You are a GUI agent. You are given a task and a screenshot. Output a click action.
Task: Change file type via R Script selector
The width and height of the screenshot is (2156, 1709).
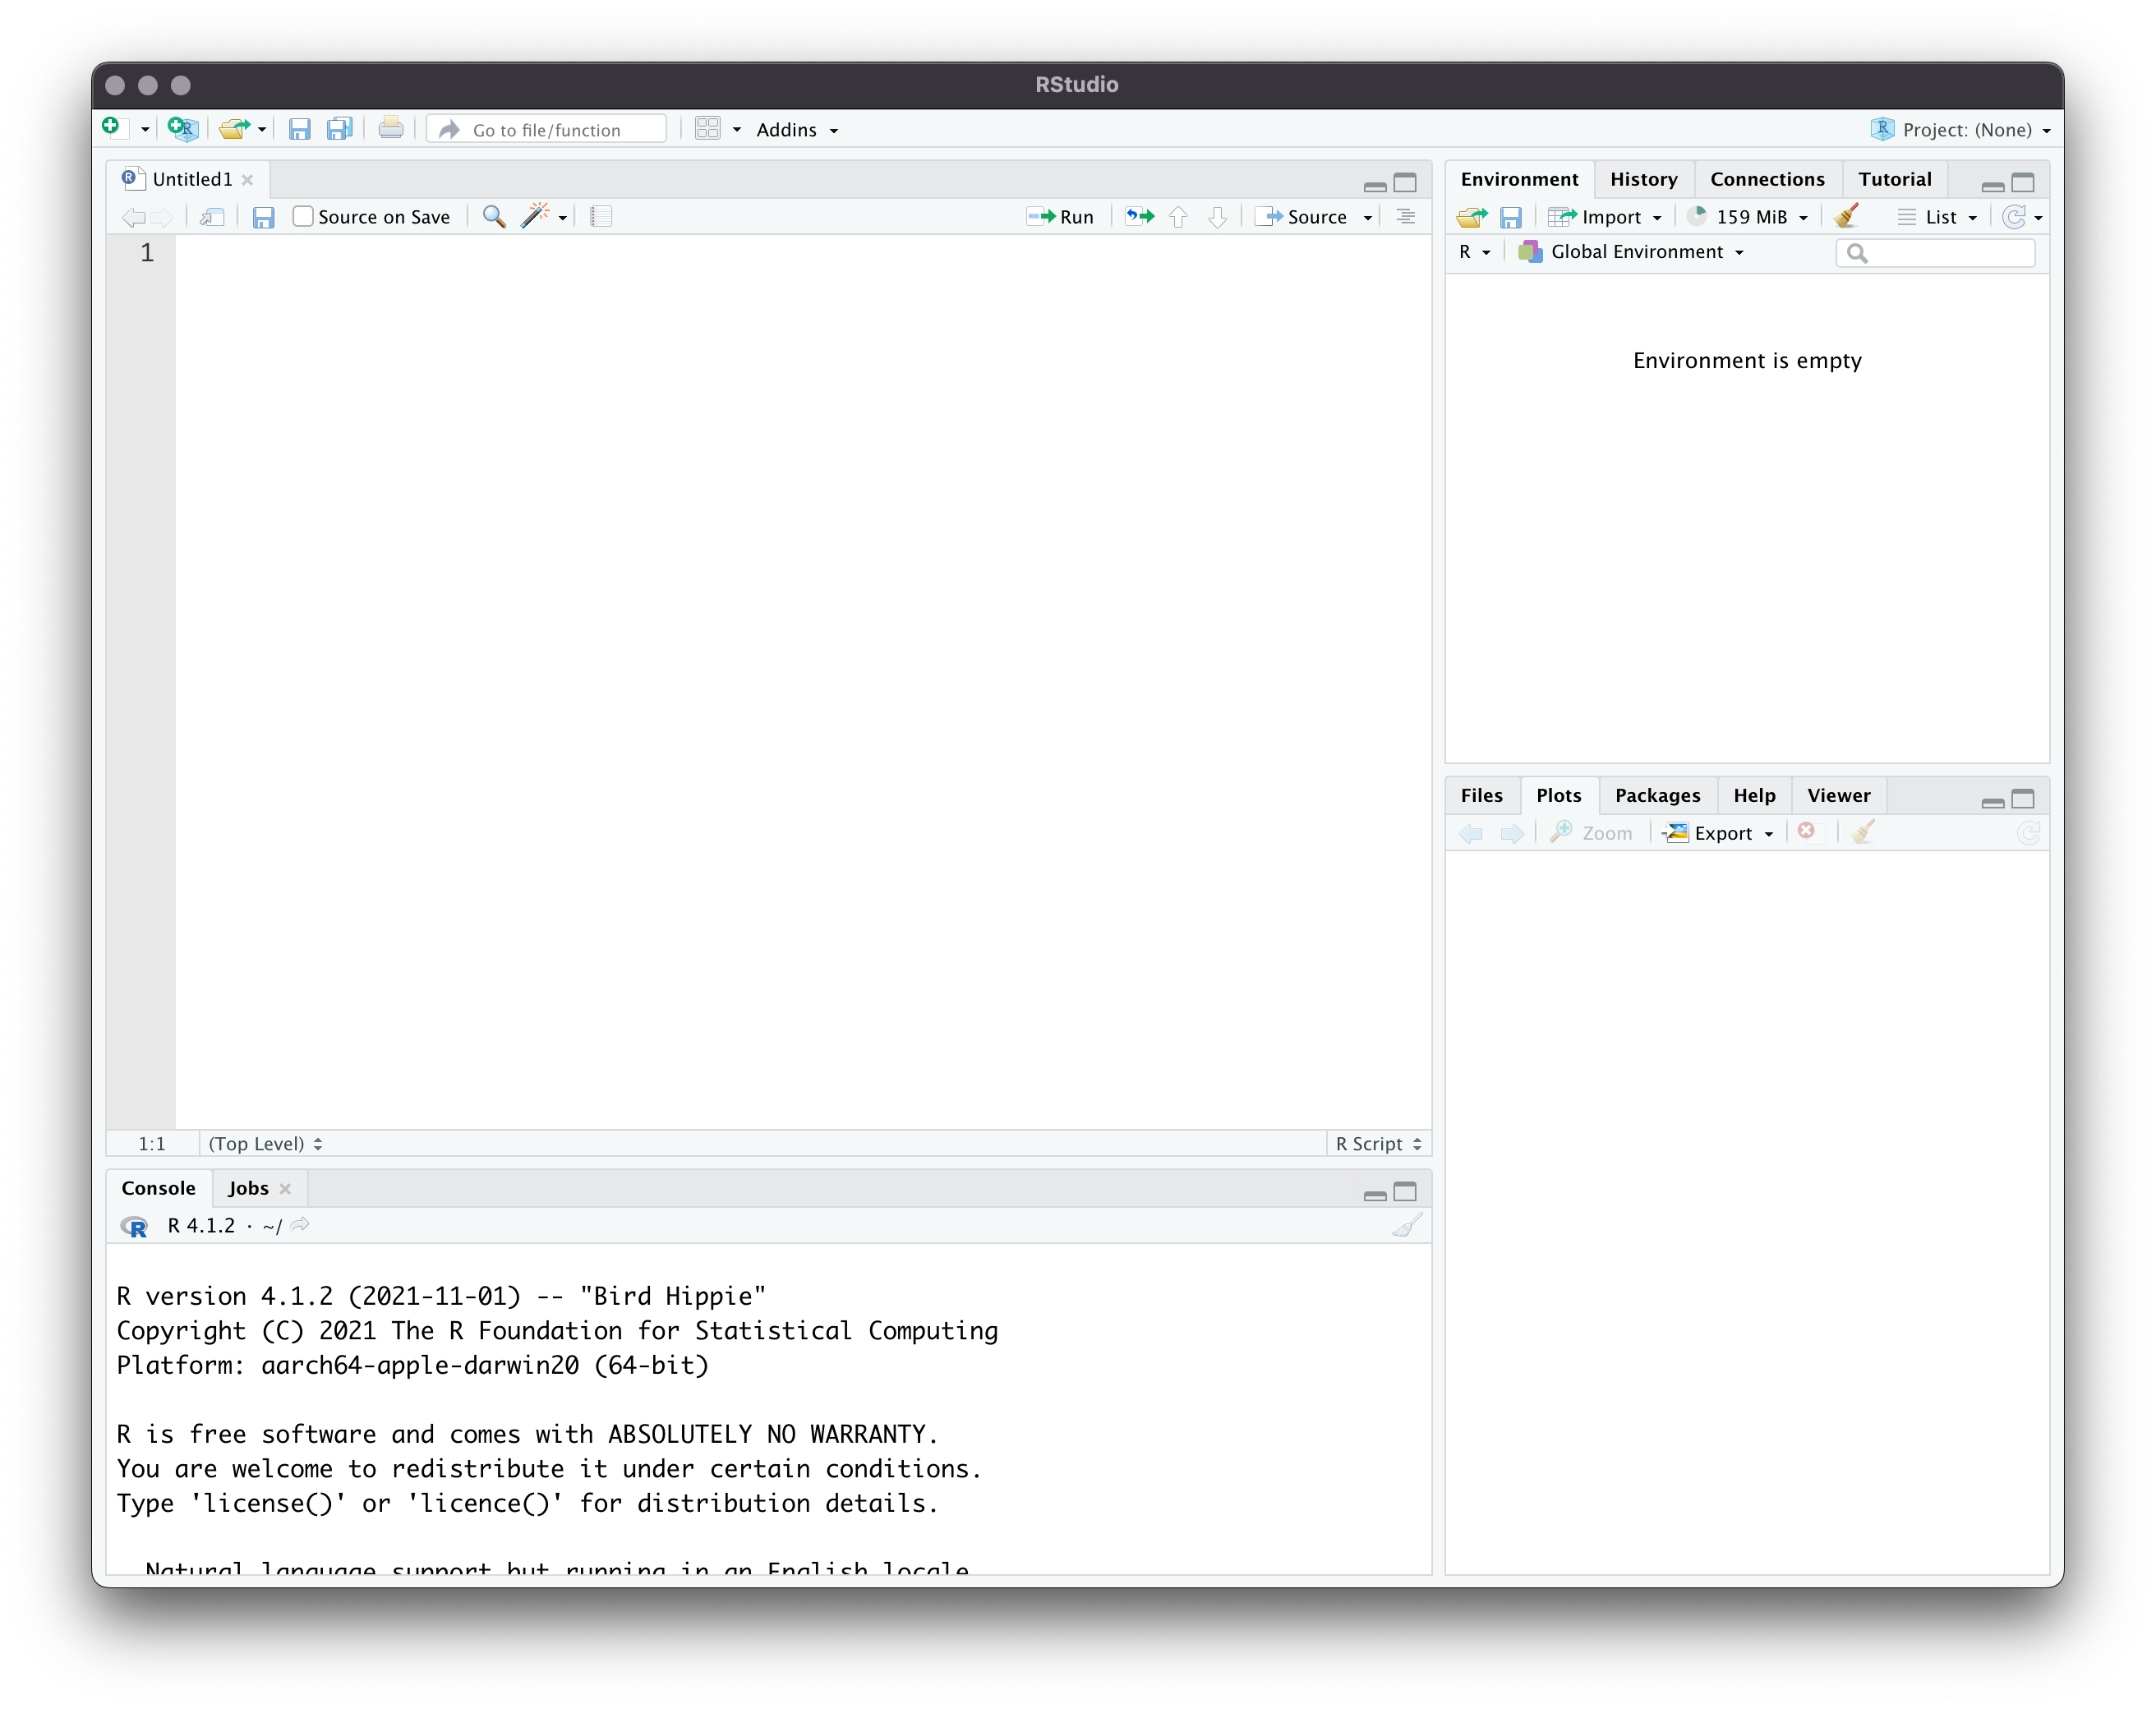[x=1379, y=1144]
